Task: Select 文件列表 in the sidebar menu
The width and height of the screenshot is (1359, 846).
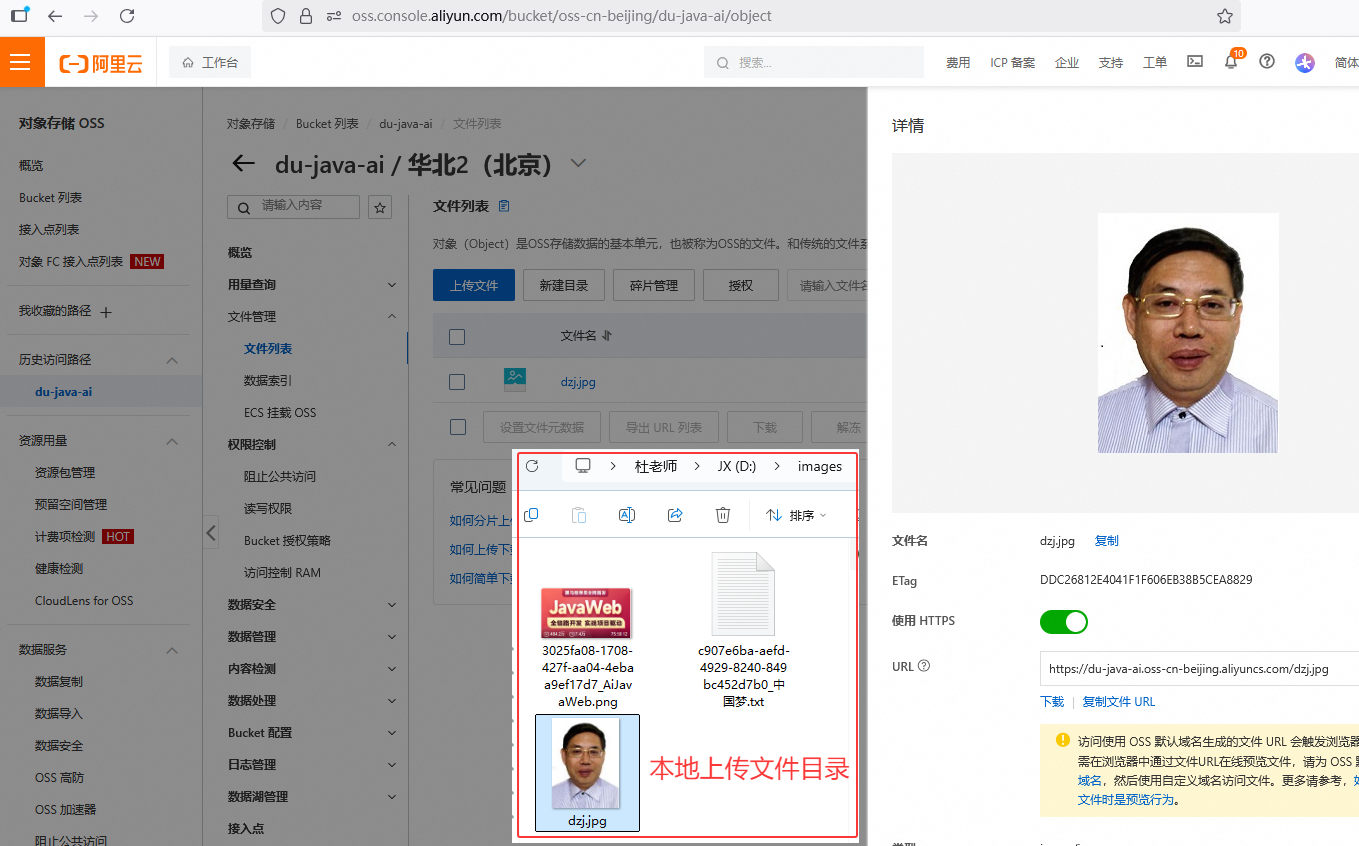Action: point(268,349)
